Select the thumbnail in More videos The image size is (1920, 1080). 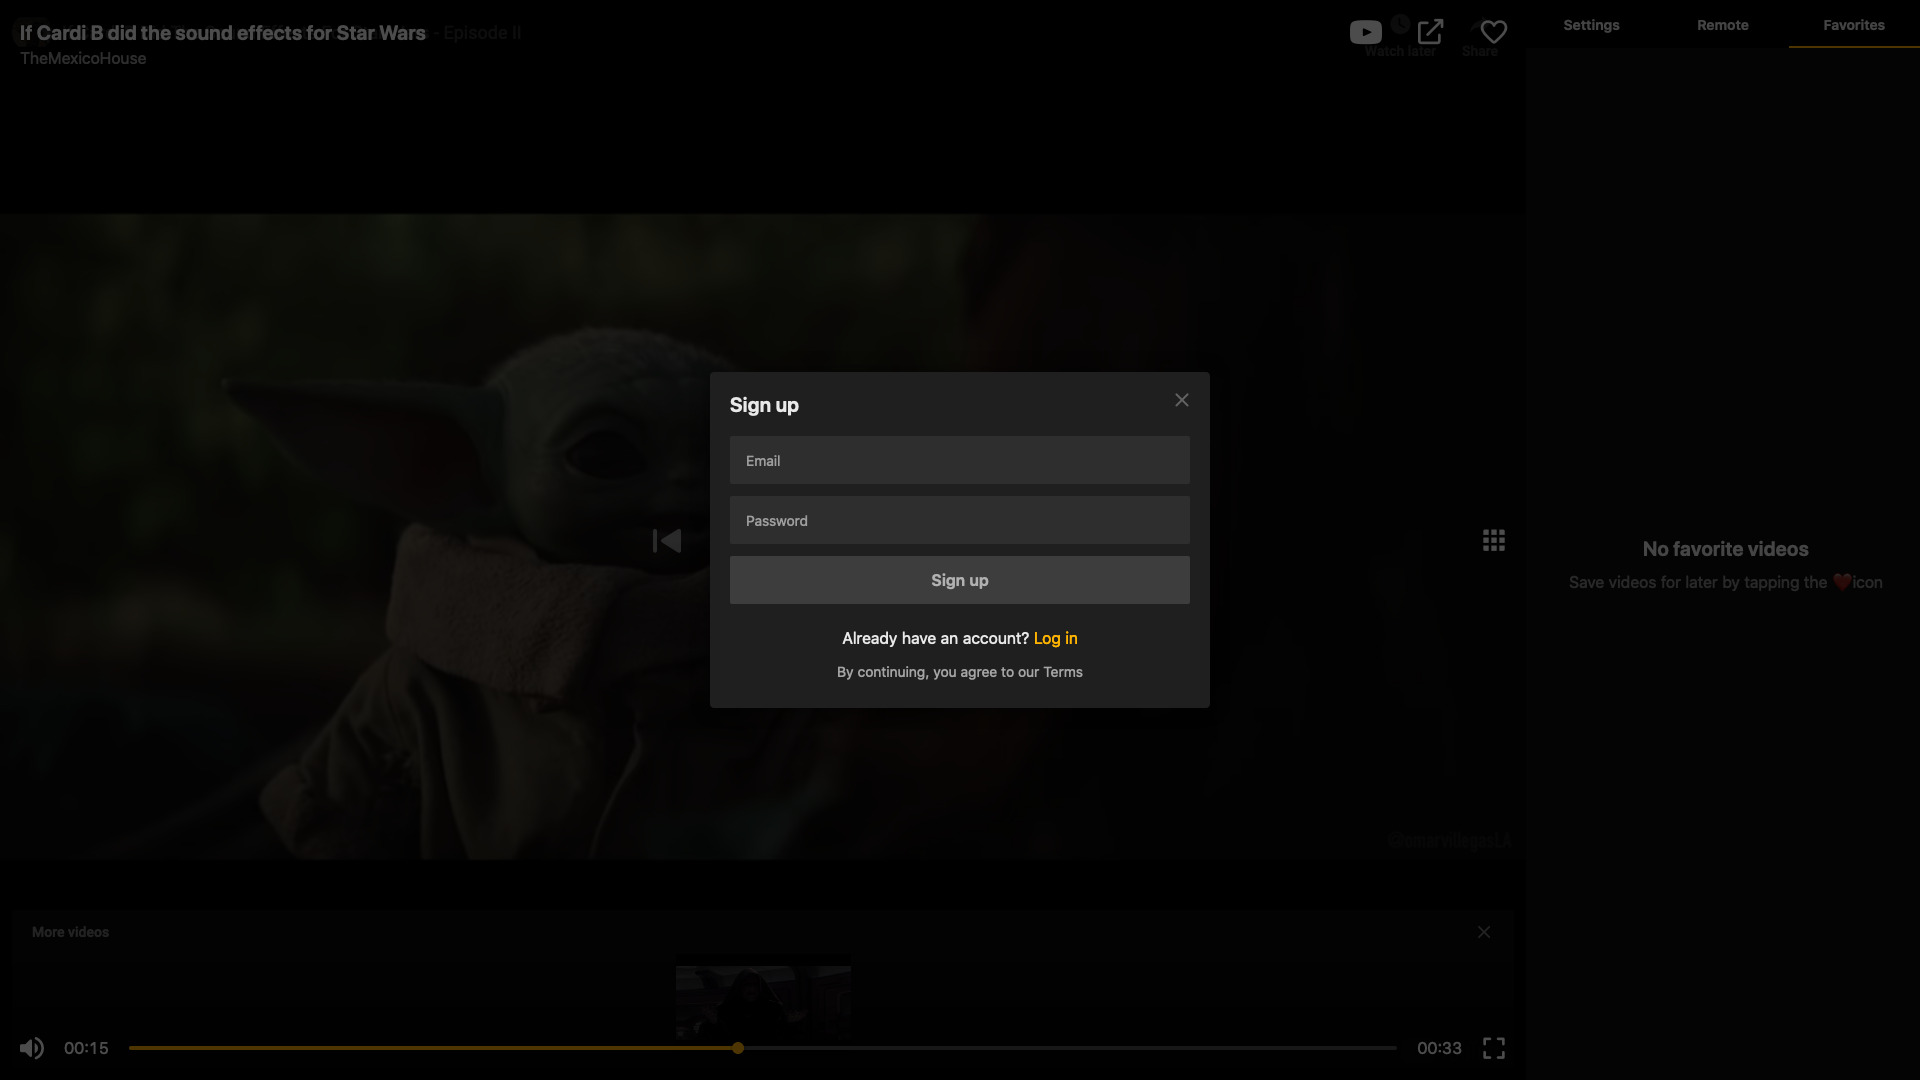click(763, 1000)
